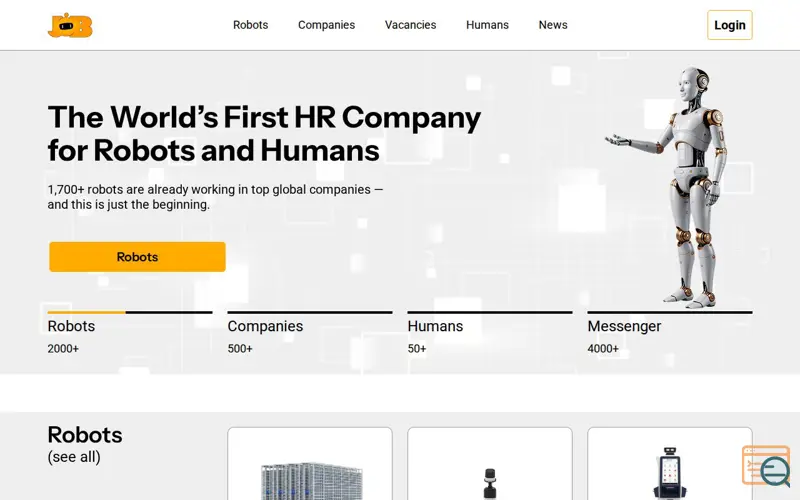Click the yellow Robots button
The width and height of the screenshot is (800, 500).
[x=137, y=257]
